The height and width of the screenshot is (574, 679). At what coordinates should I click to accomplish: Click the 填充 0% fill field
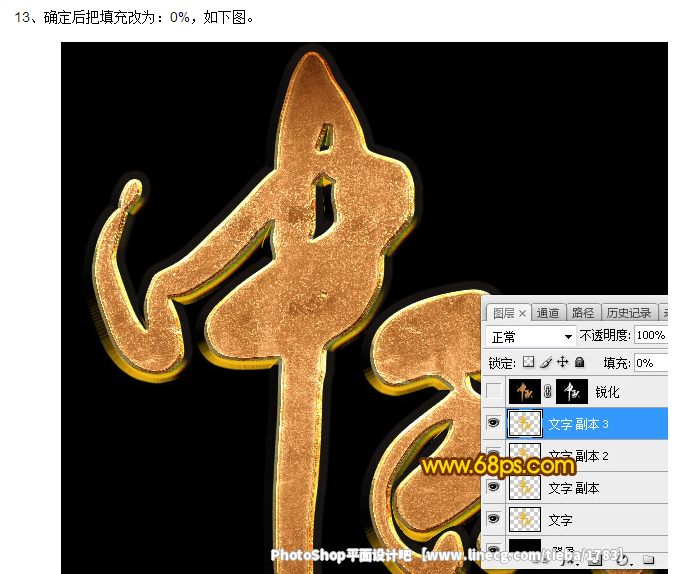click(650, 362)
